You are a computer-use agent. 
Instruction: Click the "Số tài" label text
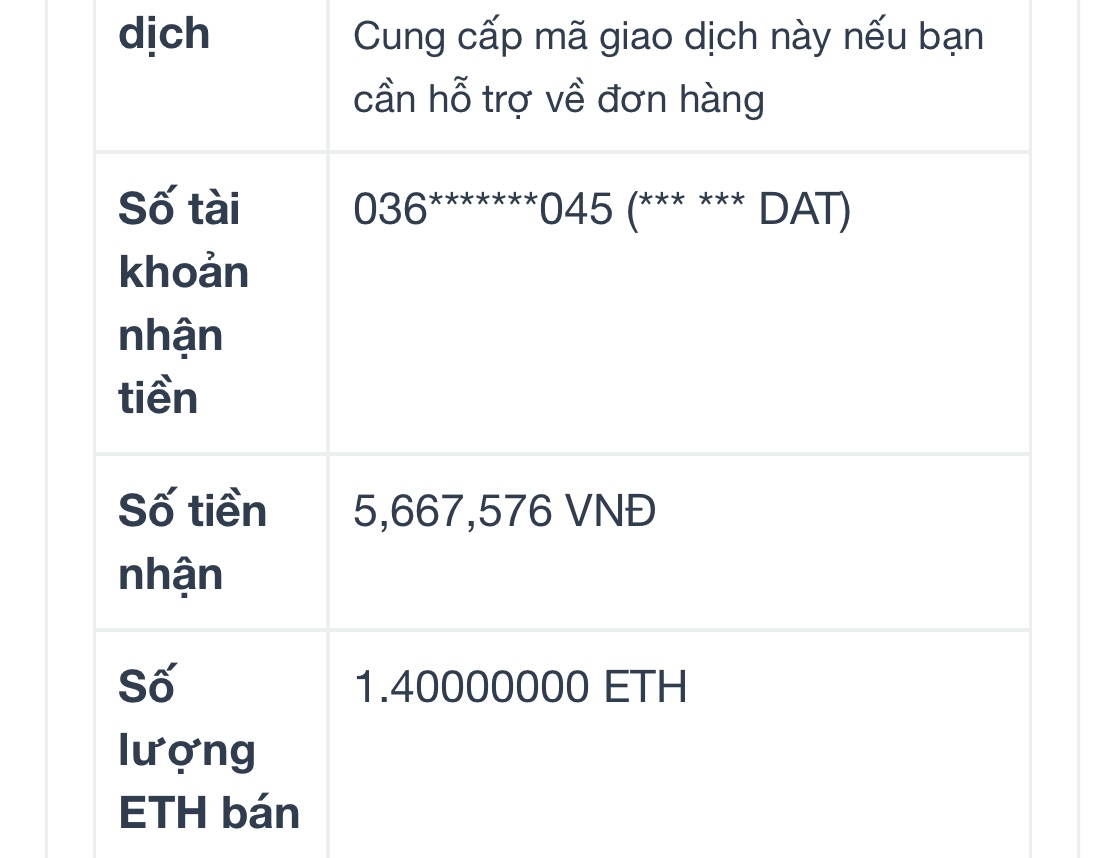coord(179,210)
